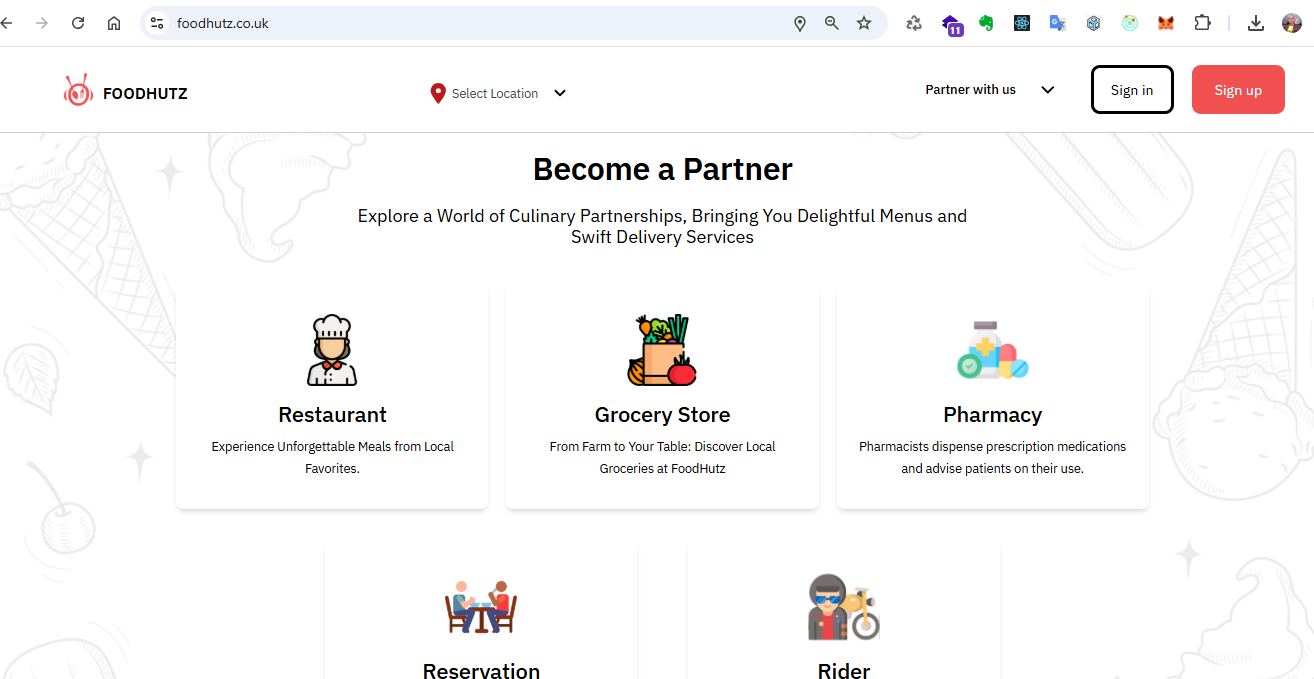Click the FoodHutz logo icon
This screenshot has height=679, width=1314.
78,92
